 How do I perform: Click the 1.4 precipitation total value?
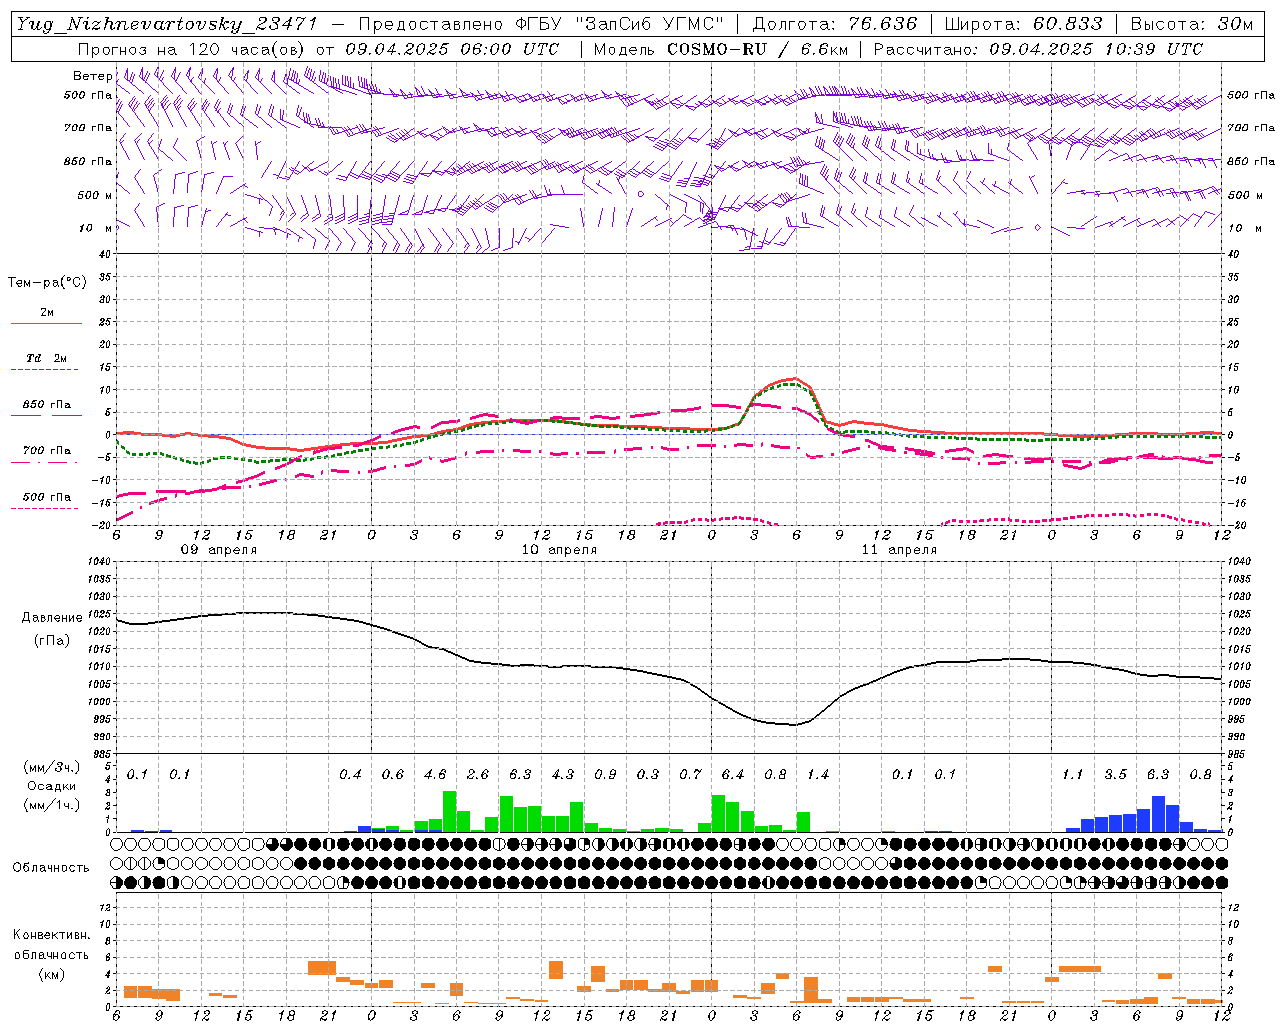tap(818, 775)
